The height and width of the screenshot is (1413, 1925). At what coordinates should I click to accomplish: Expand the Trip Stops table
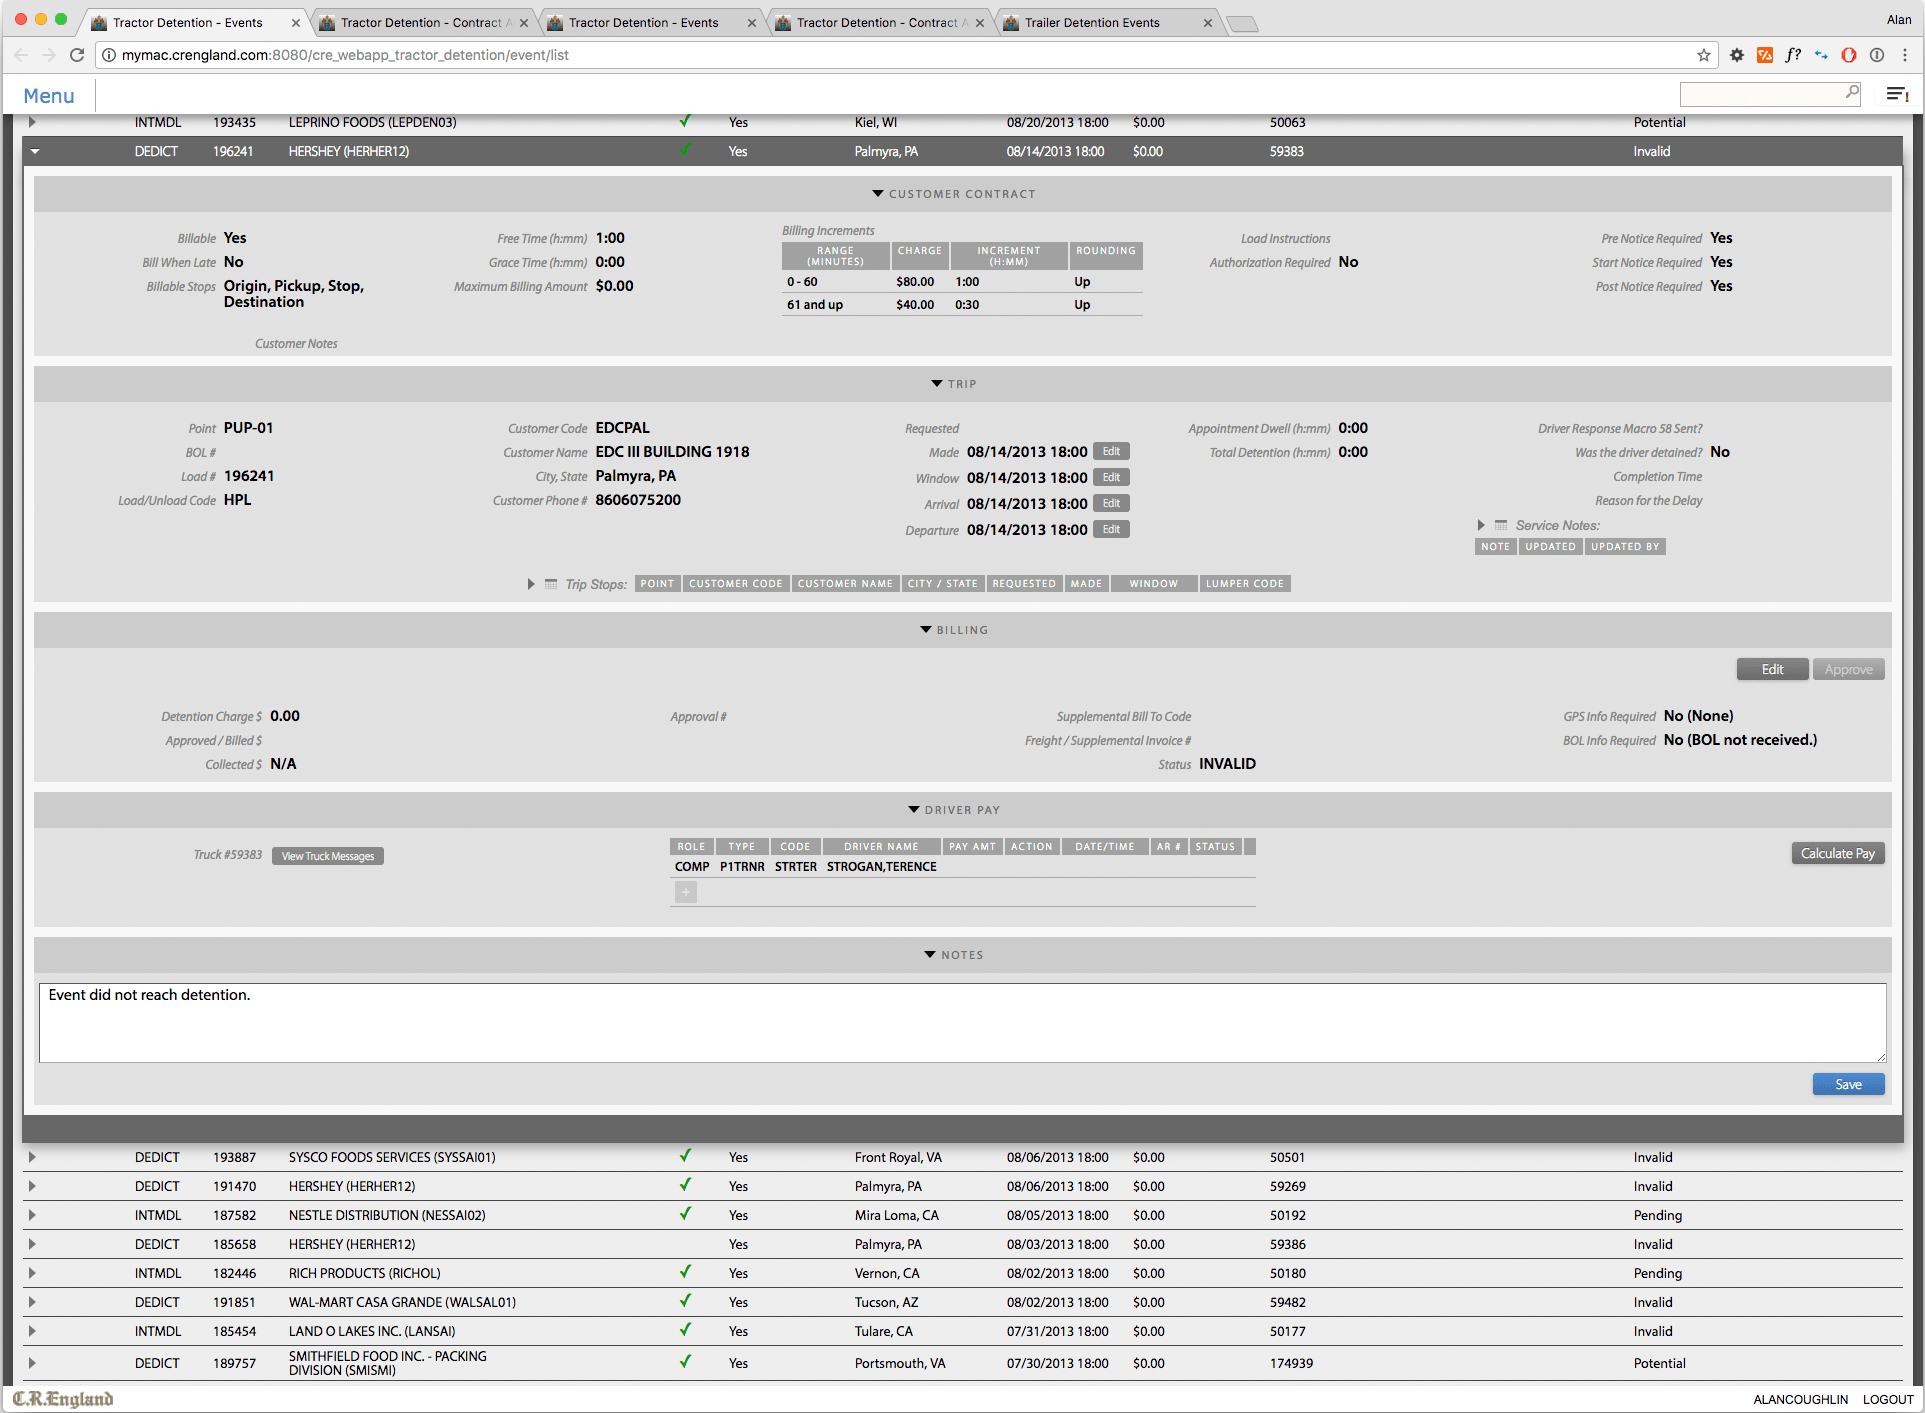pos(531,584)
